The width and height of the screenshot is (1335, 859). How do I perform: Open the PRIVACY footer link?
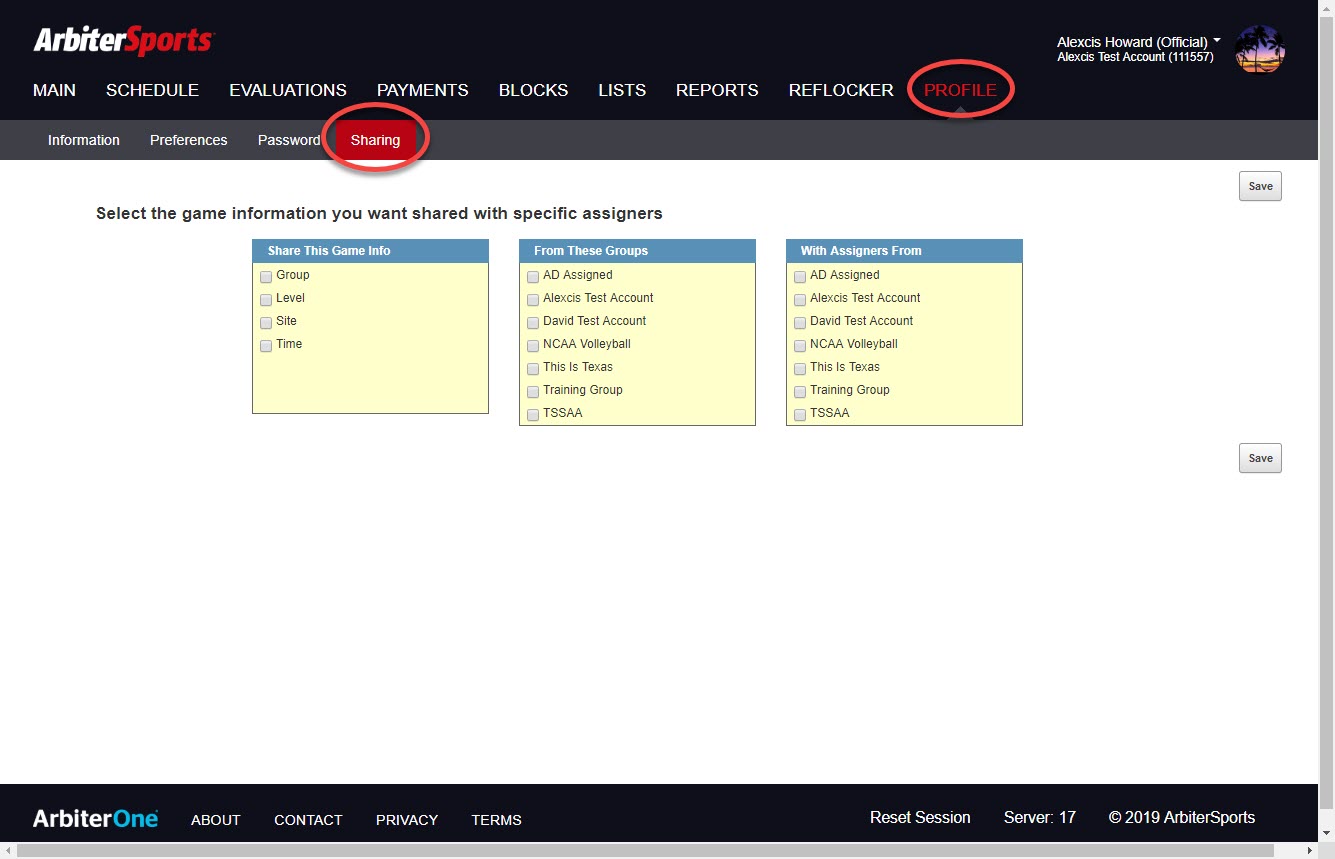(407, 820)
